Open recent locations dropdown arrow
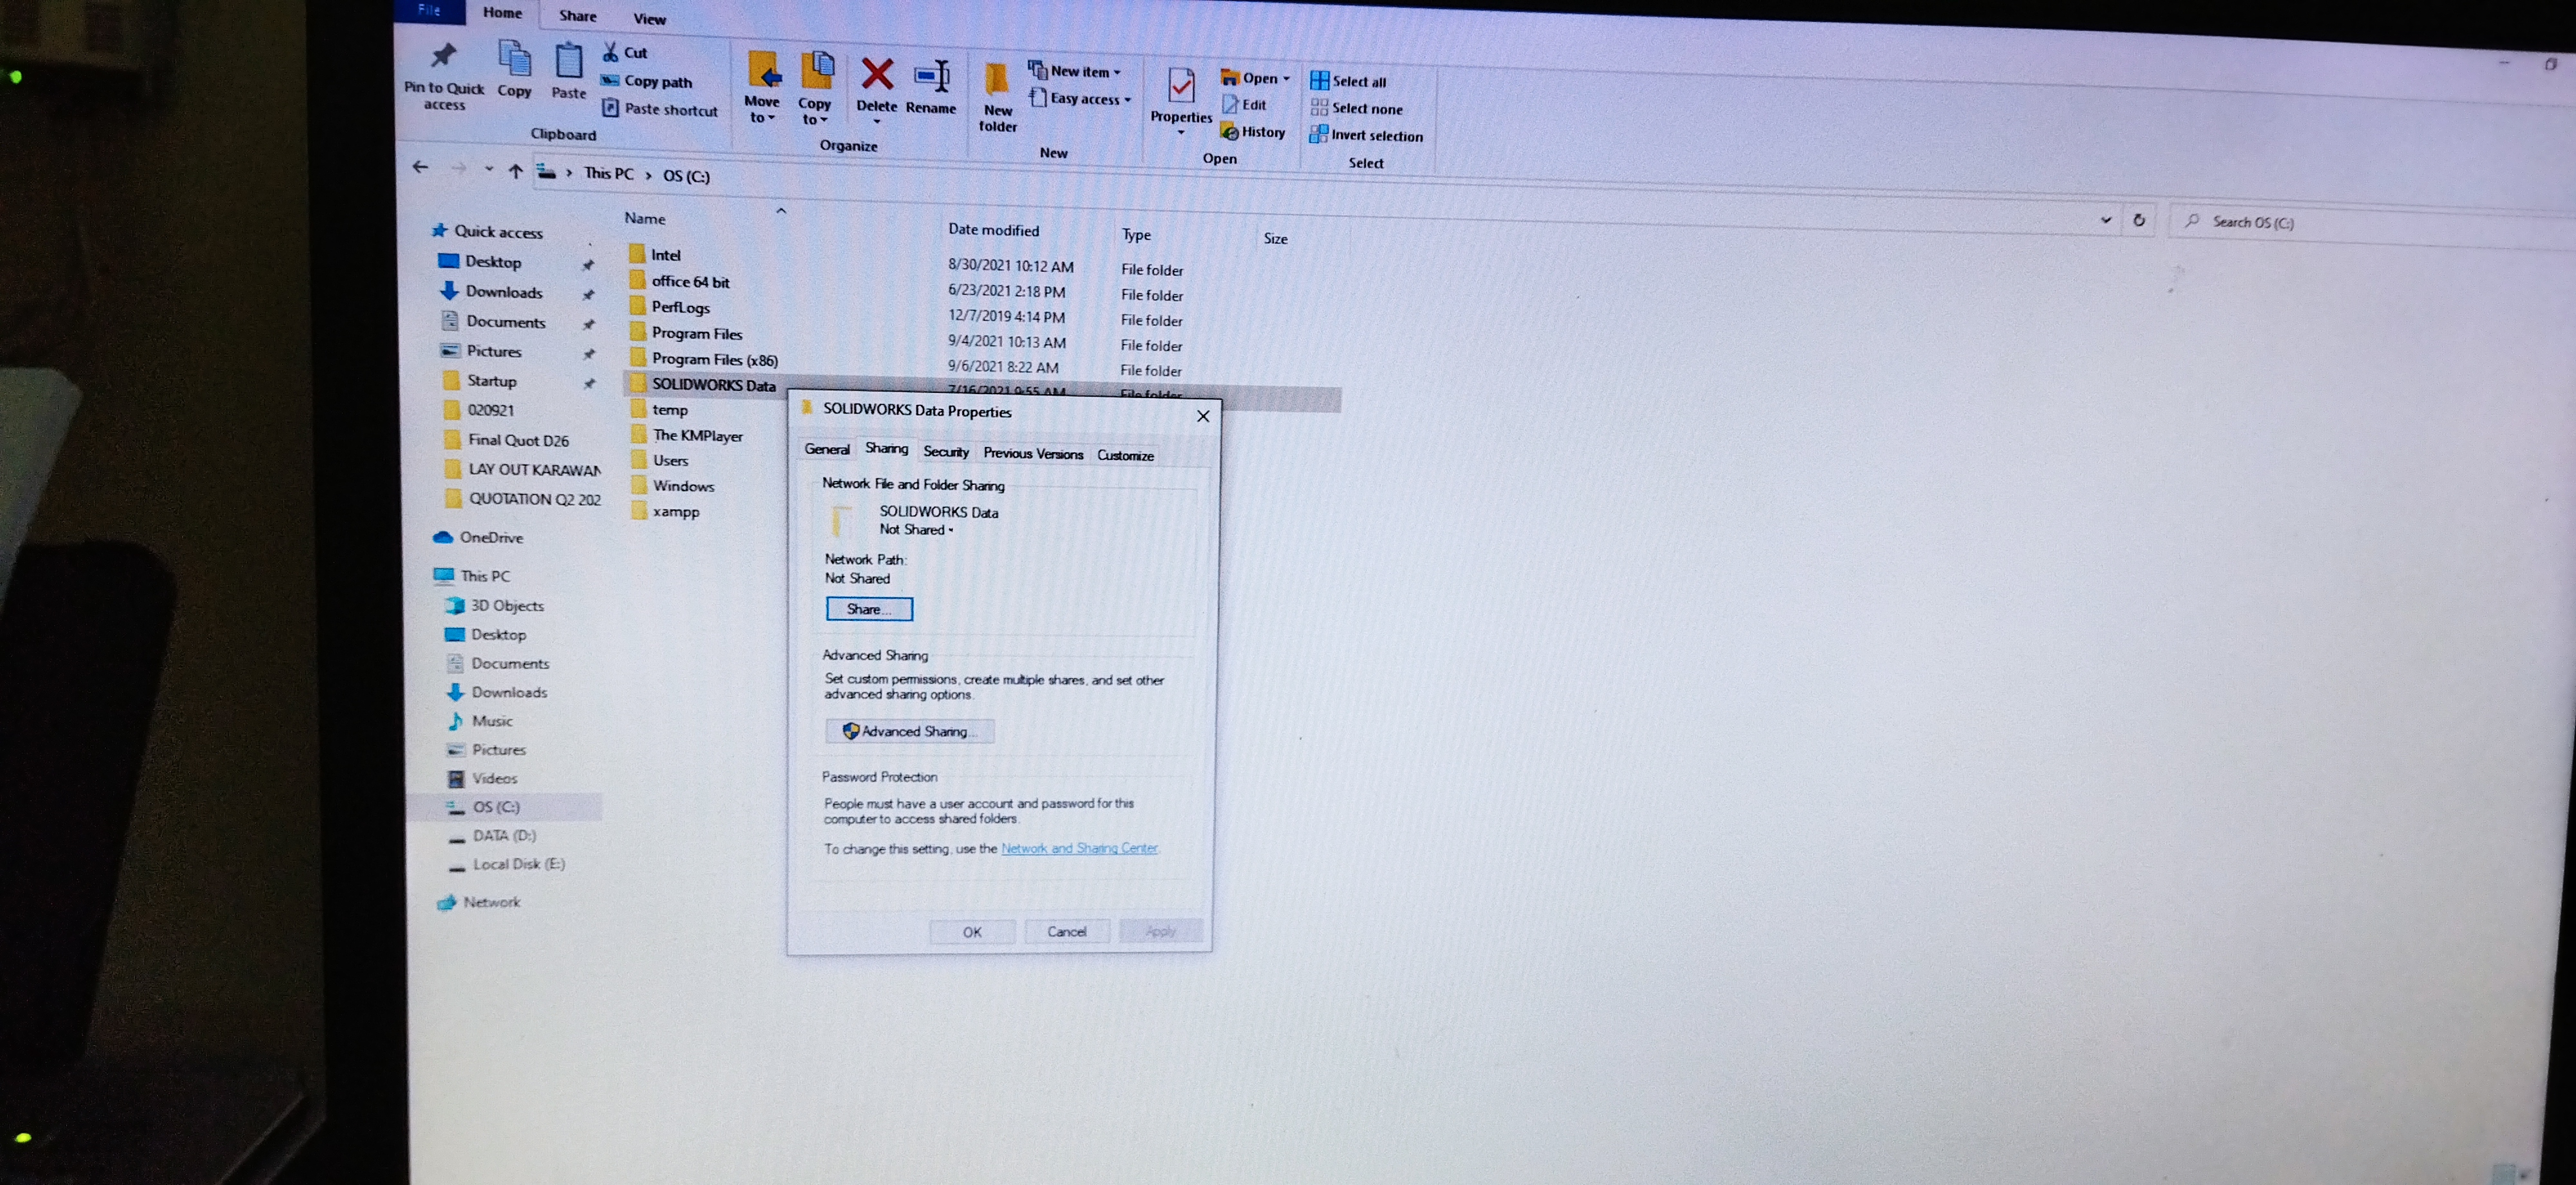The height and width of the screenshot is (1185, 2576). (488, 169)
